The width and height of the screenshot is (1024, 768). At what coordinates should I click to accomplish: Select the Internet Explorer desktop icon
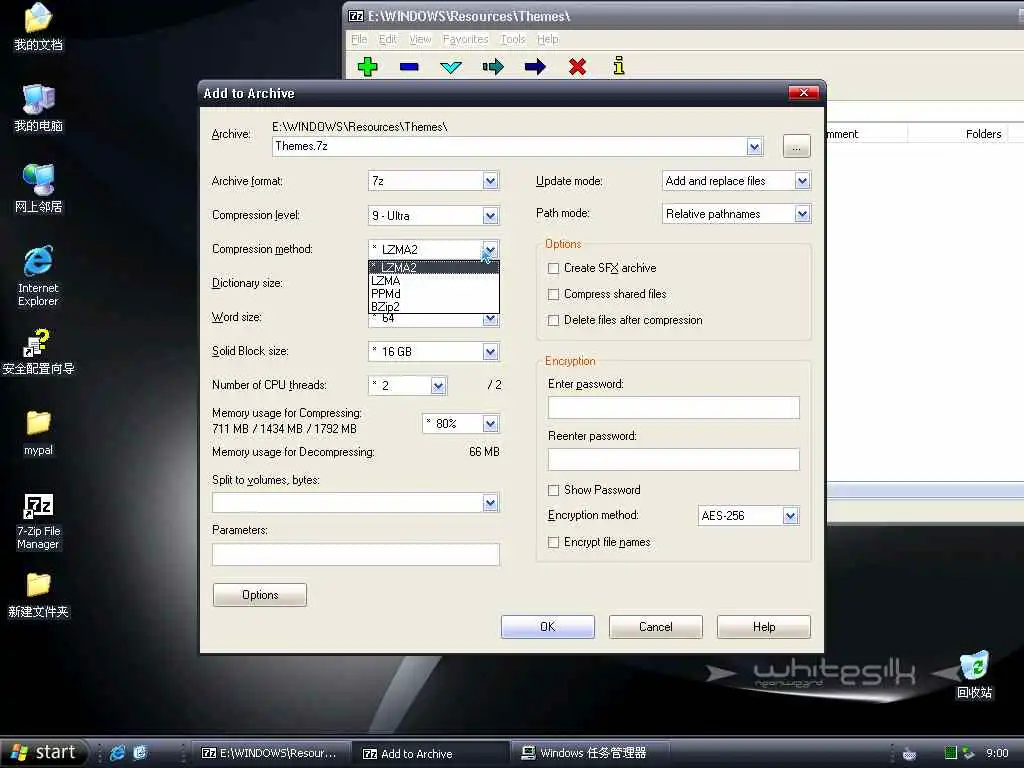[x=38, y=276]
